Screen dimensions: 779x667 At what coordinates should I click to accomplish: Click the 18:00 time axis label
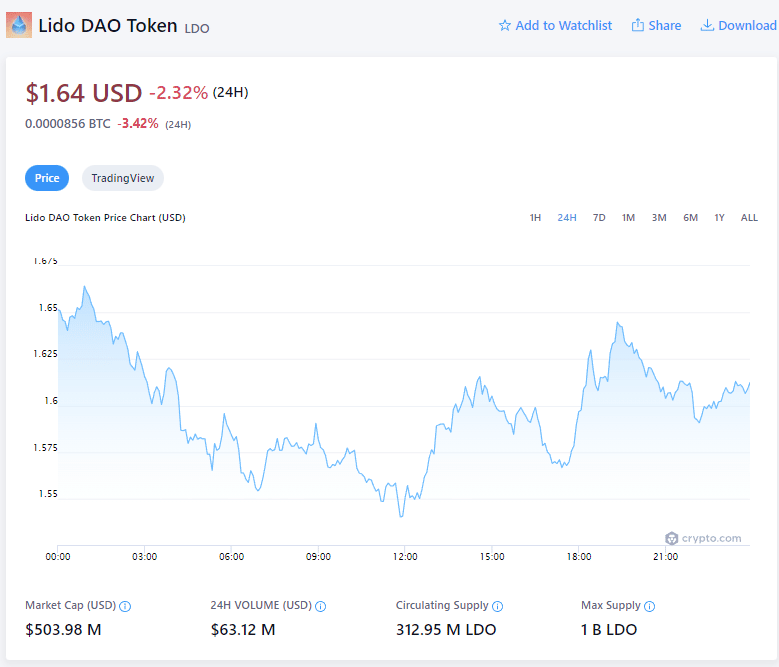[579, 557]
